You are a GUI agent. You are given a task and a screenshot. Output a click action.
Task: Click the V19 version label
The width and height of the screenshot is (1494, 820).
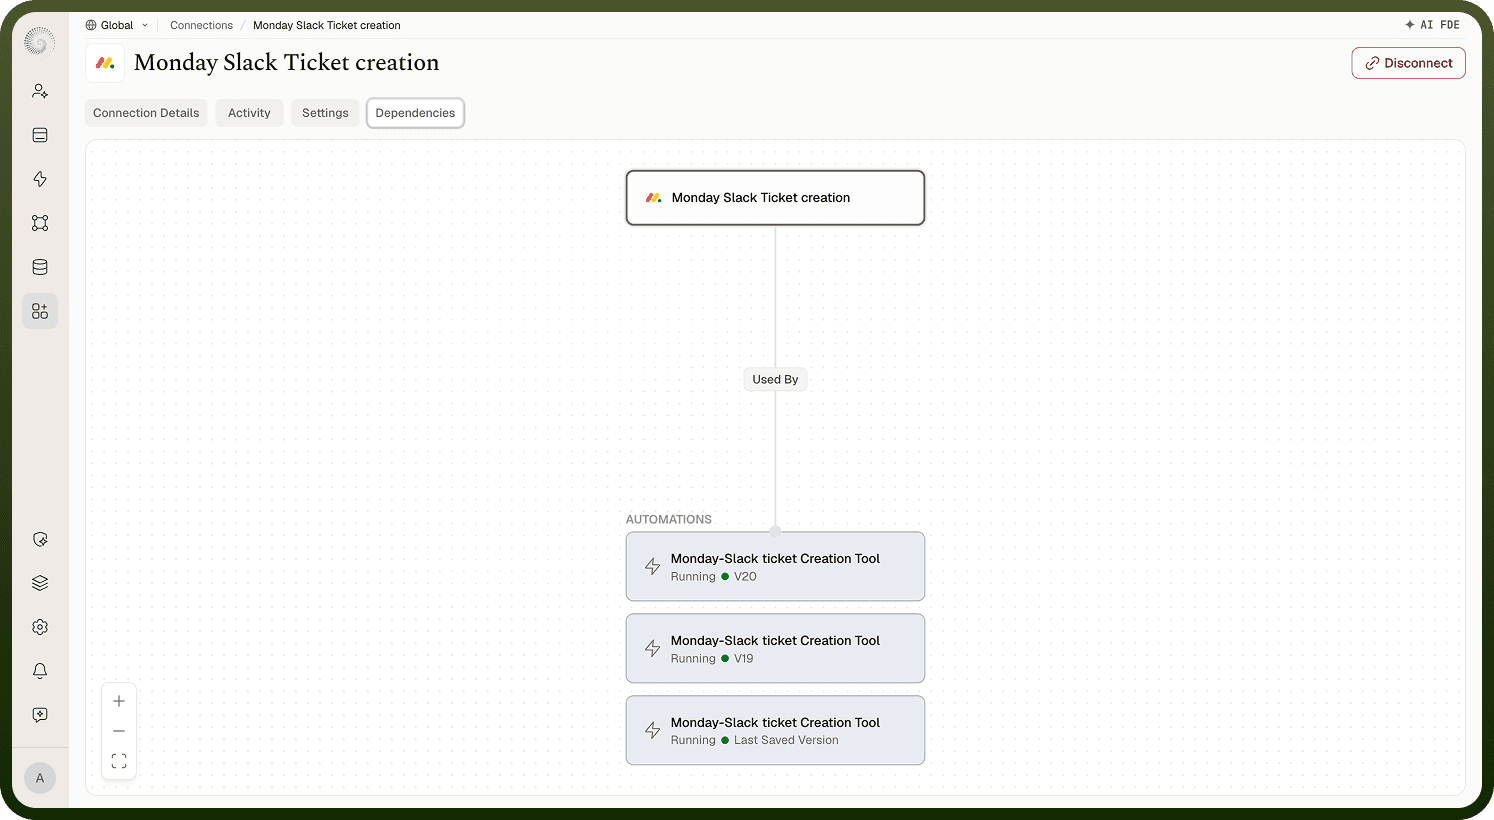click(744, 659)
